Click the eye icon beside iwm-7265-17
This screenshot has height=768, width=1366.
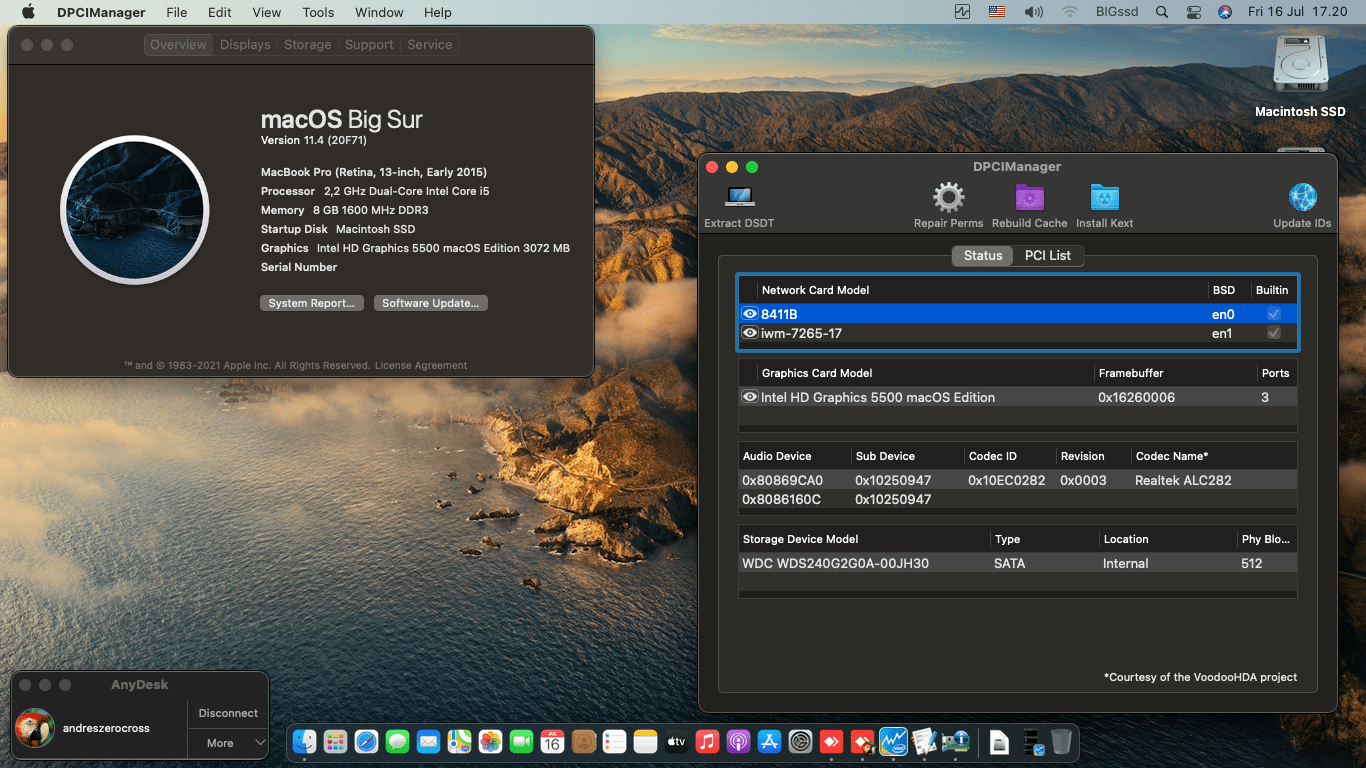pyautogui.click(x=749, y=333)
